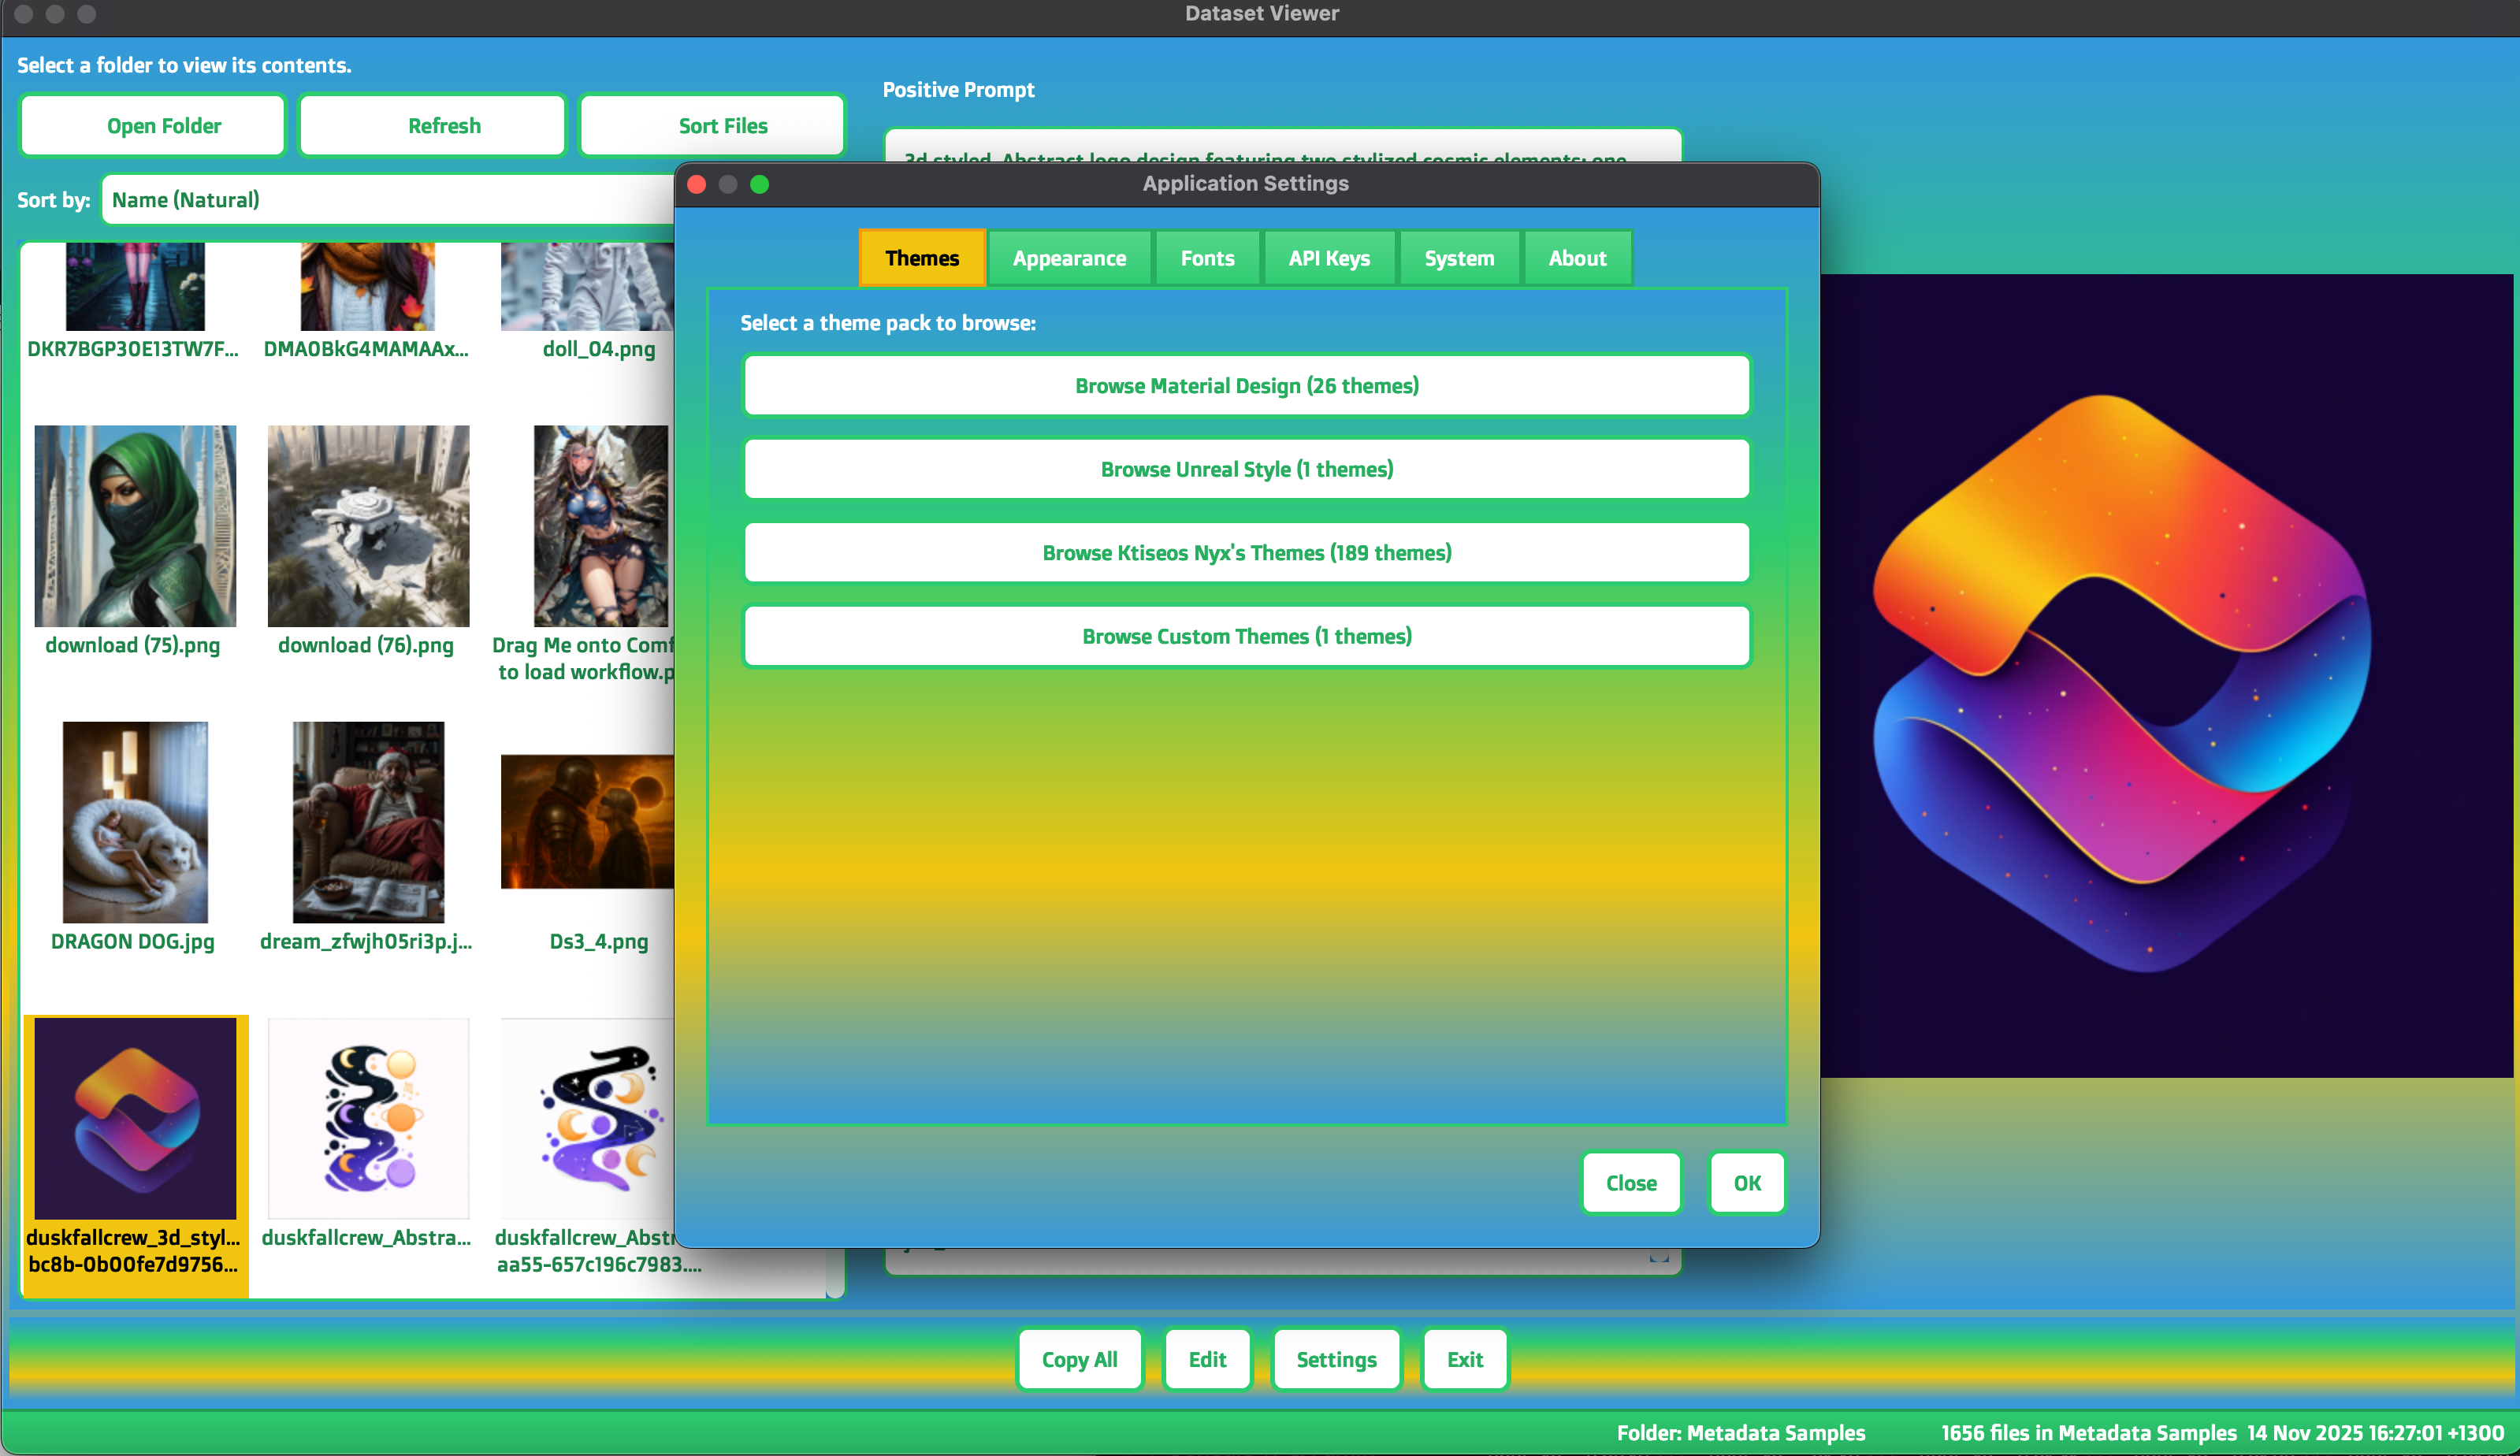
Task: Click the dream_zfwjh05ri3p thumbnail image
Action: (x=368, y=822)
